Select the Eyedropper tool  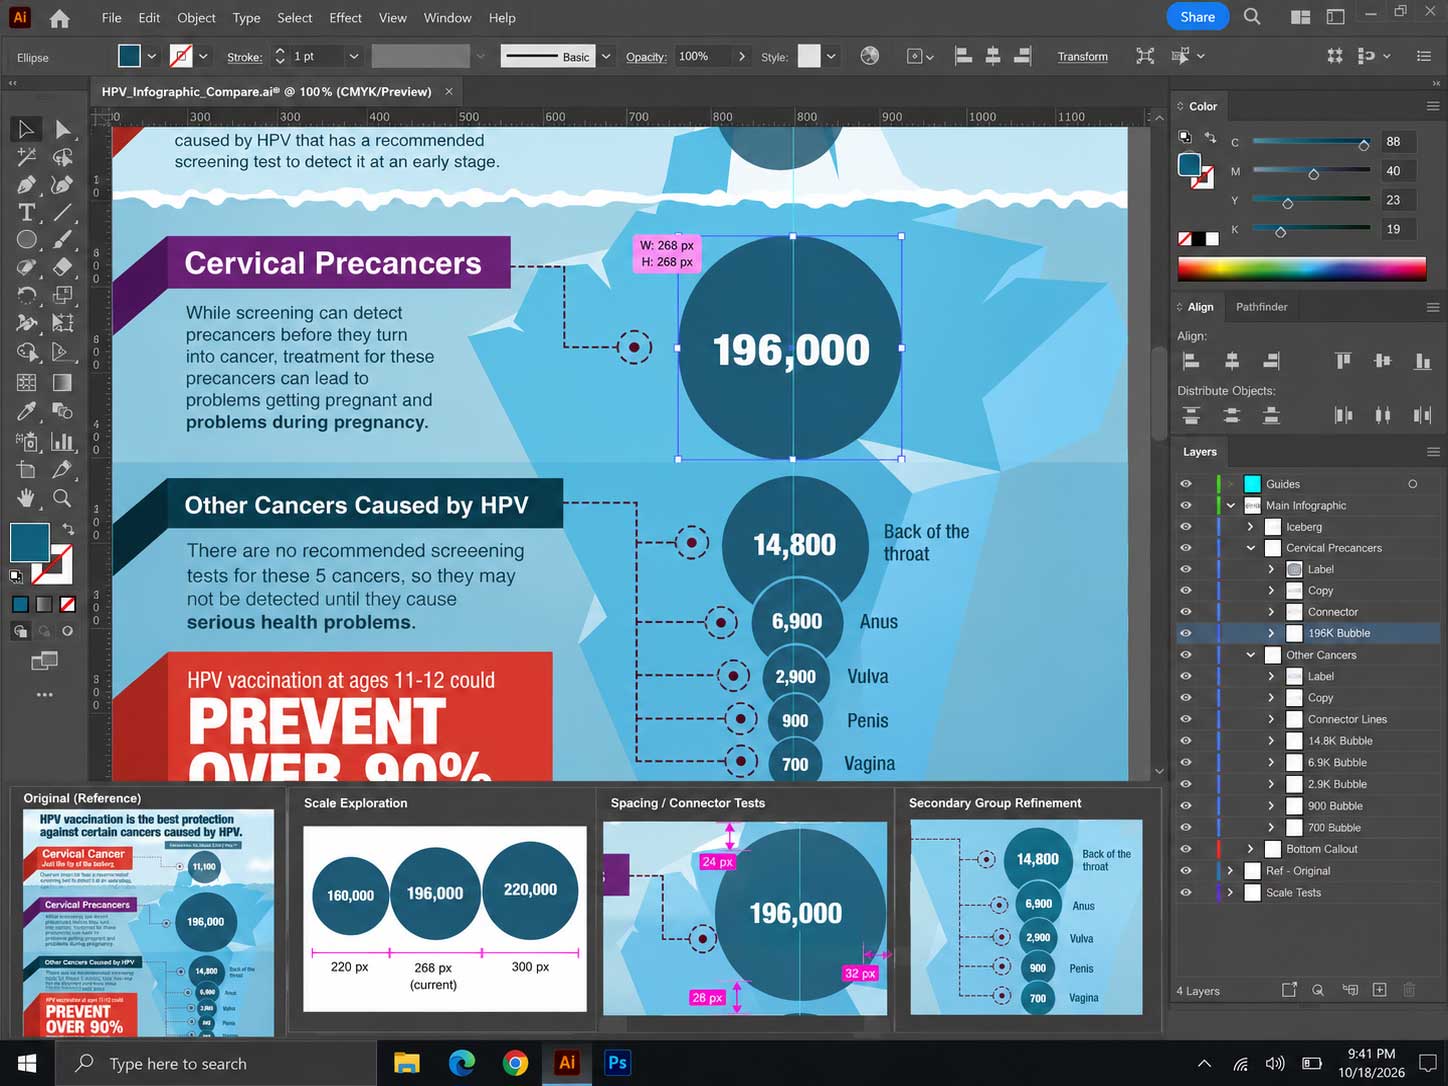pyautogui.click(x=26, y=411)
